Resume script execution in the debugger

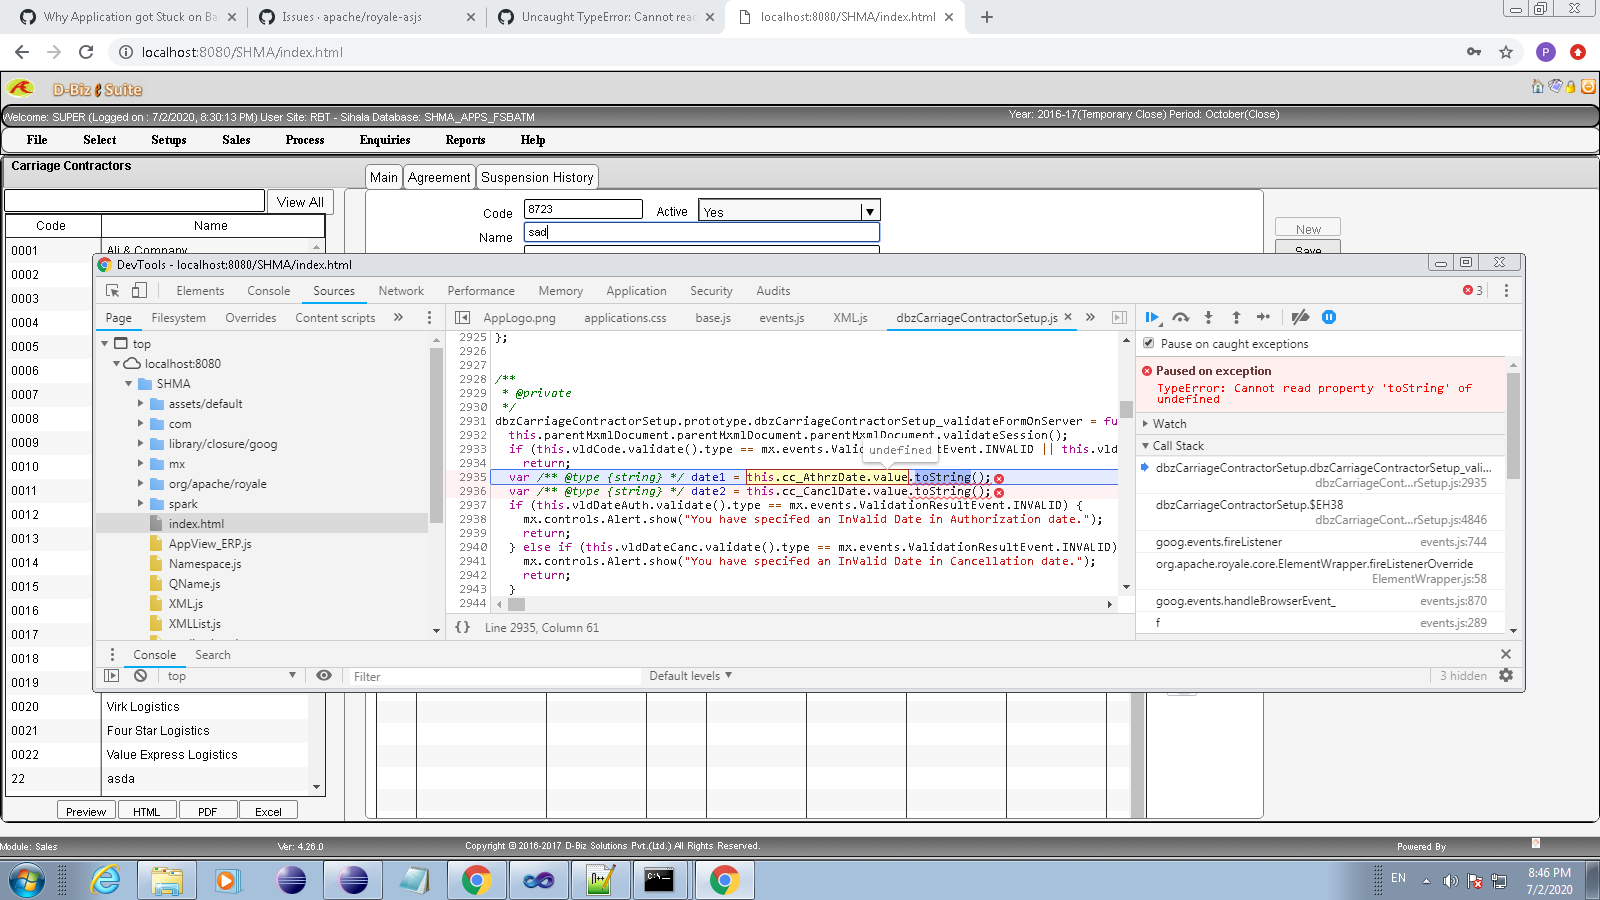click(x=1152, y=317)
